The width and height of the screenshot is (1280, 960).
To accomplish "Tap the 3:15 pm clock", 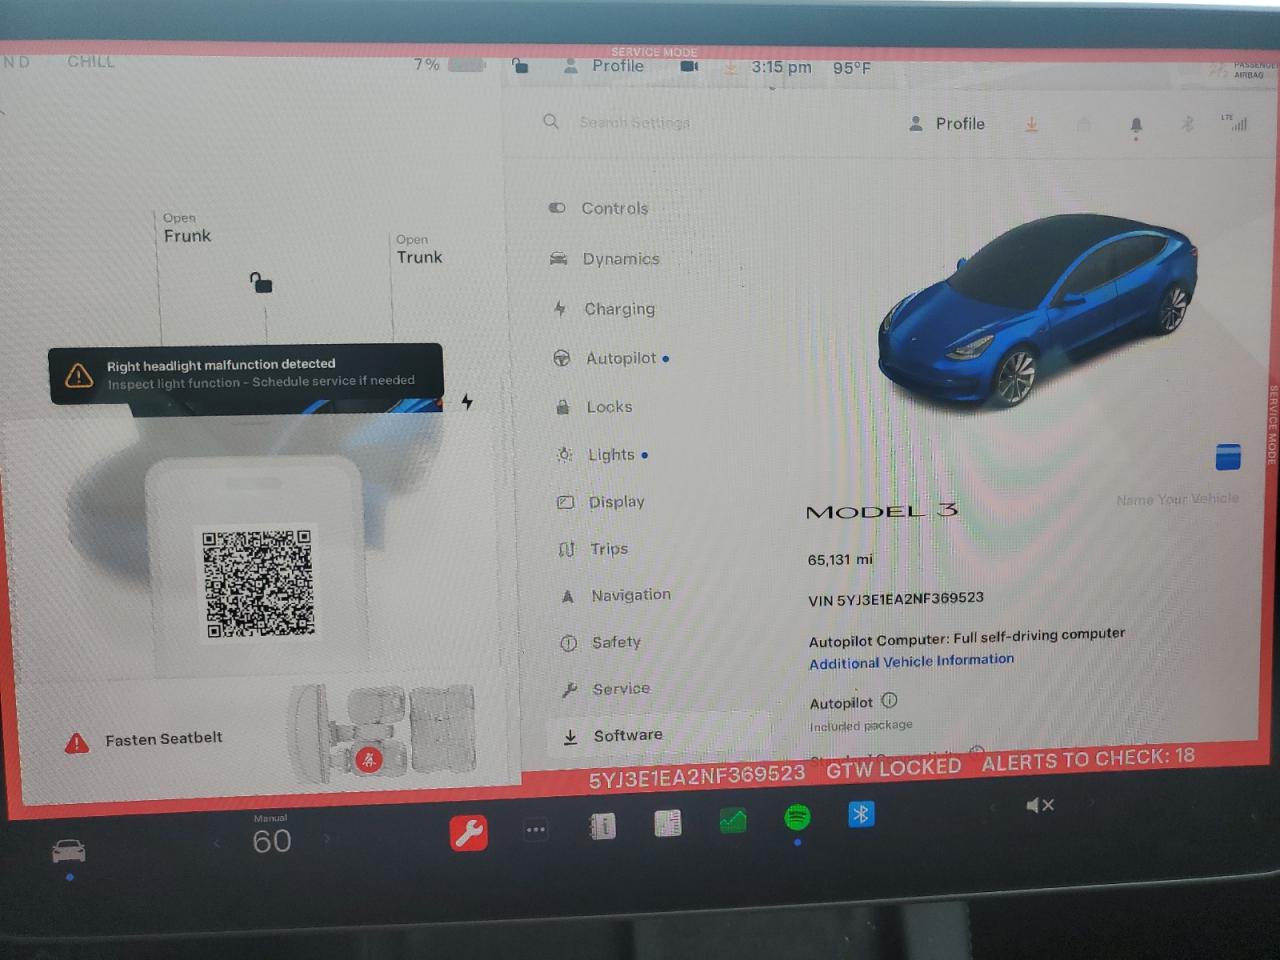I will pos(781,67).
